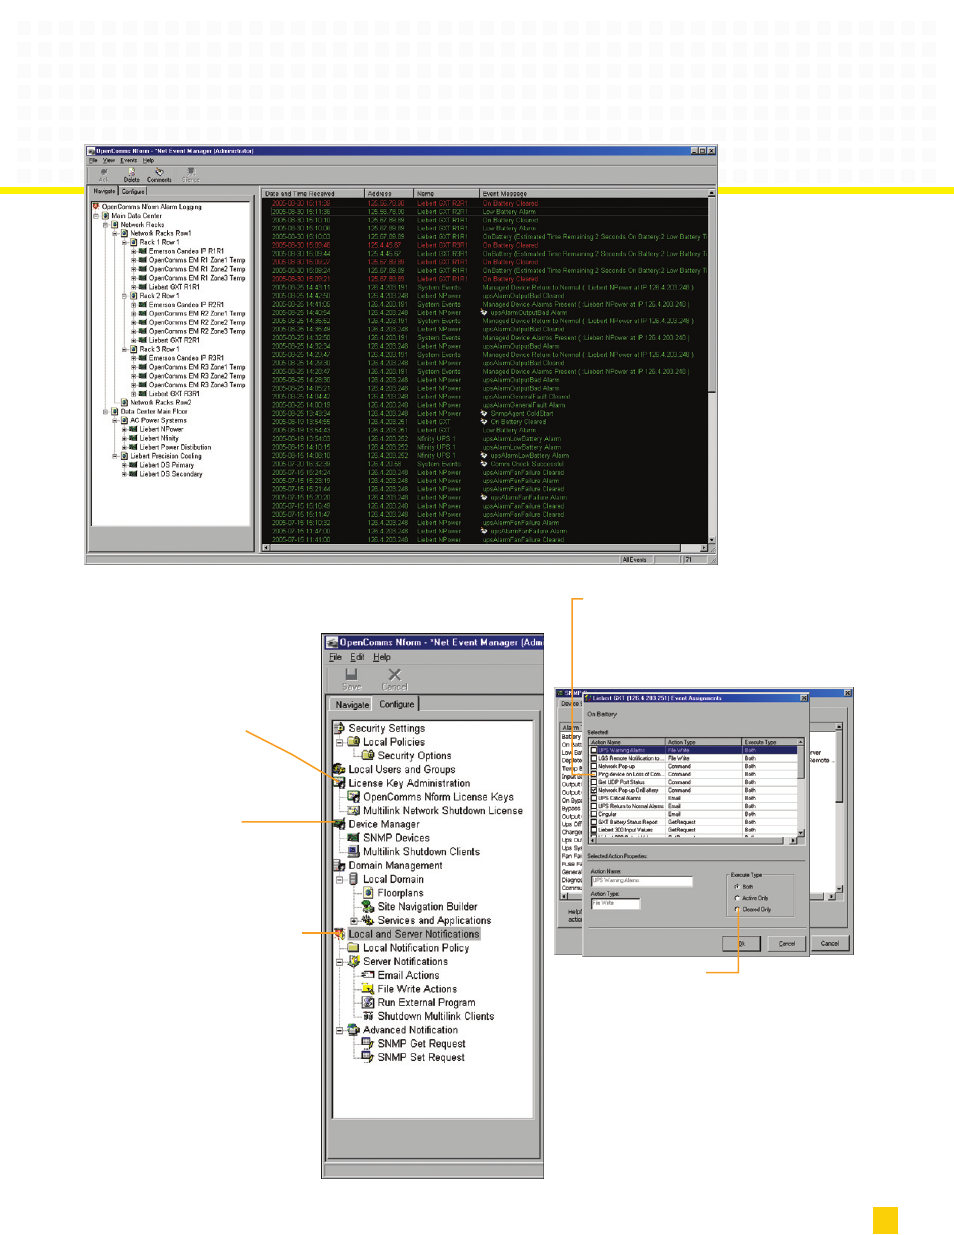The width and height of the screenshot is (954, 1235).
Task: Select the Both execute type radio button
Action: (x=737, y=887)
